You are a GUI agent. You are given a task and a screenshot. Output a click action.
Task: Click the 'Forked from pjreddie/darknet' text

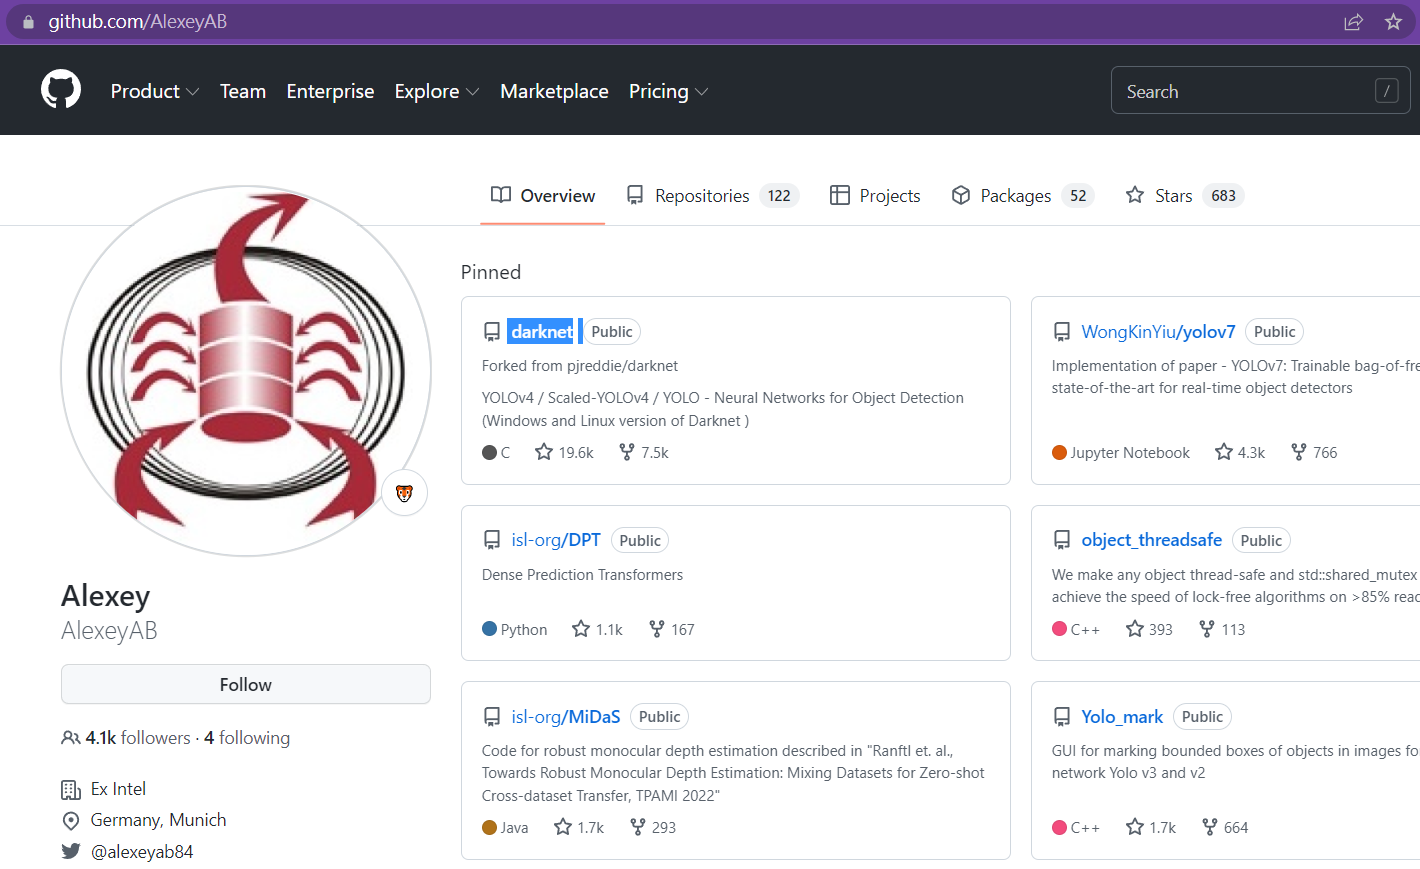click(x=580, y=366)
